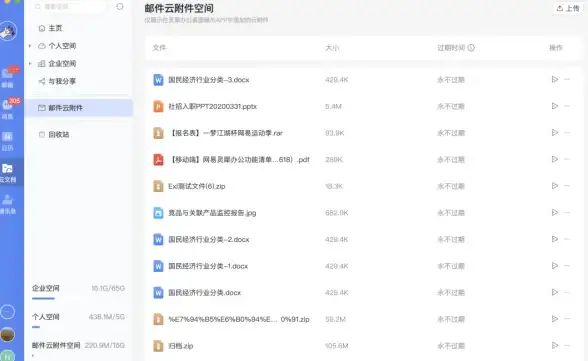
Task: Click the round outlined icon near bottom of blue sidebar
Action: pyautogui.click(x=7, y=312)
